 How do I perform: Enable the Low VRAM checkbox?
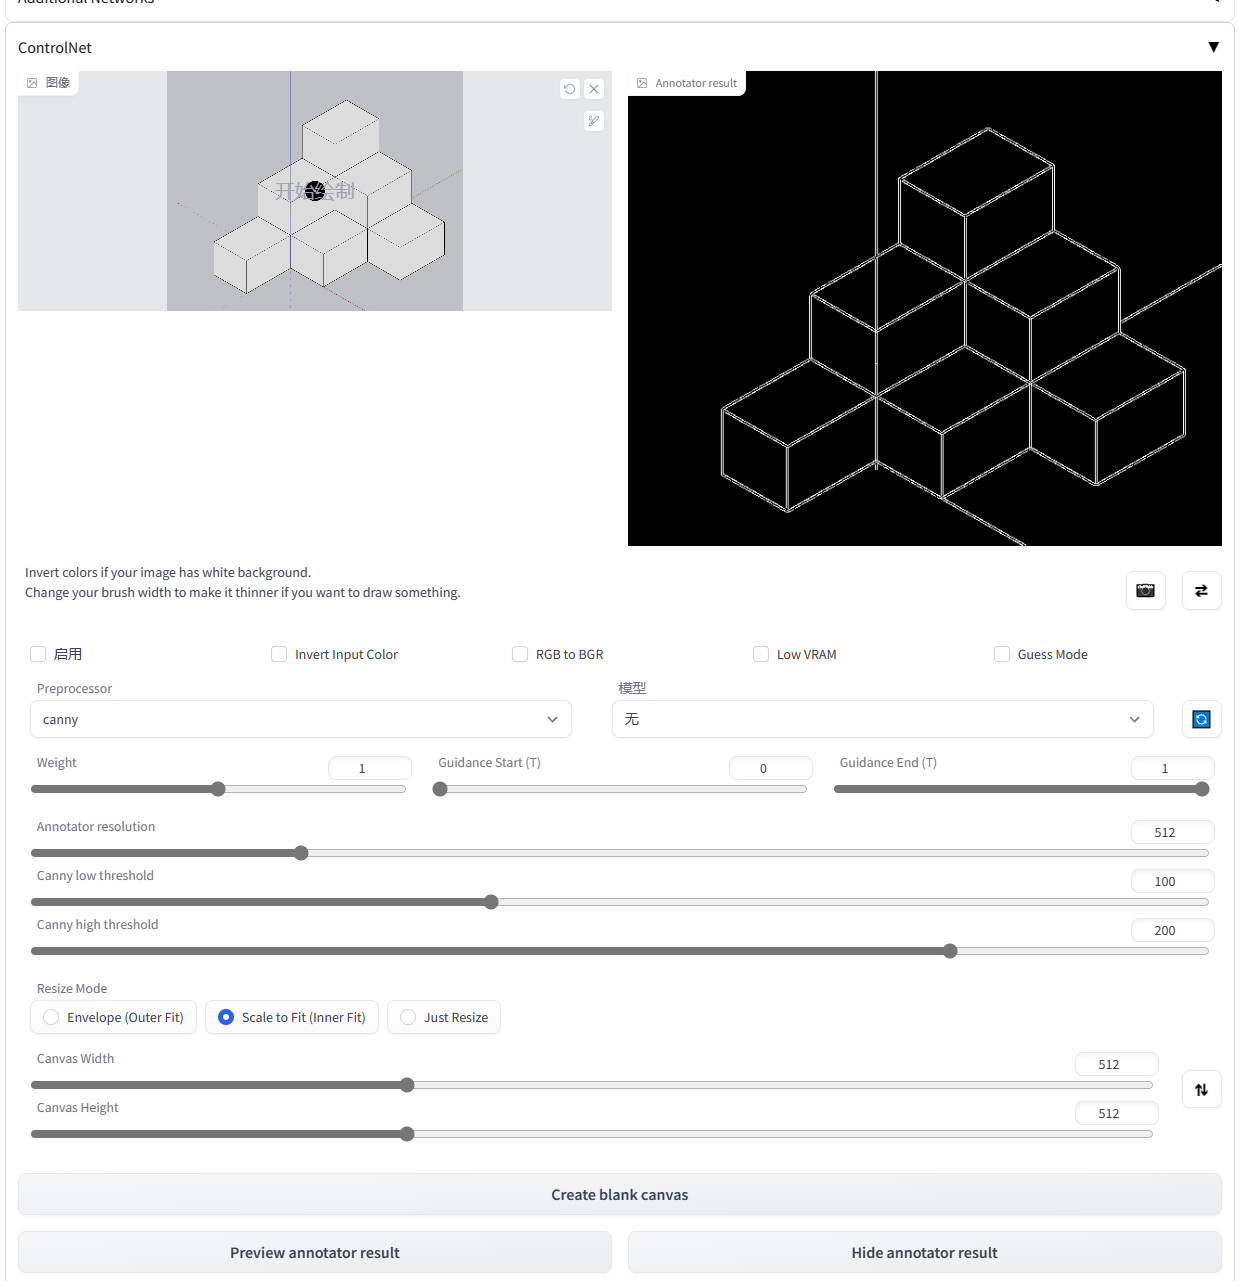point(761,654)
